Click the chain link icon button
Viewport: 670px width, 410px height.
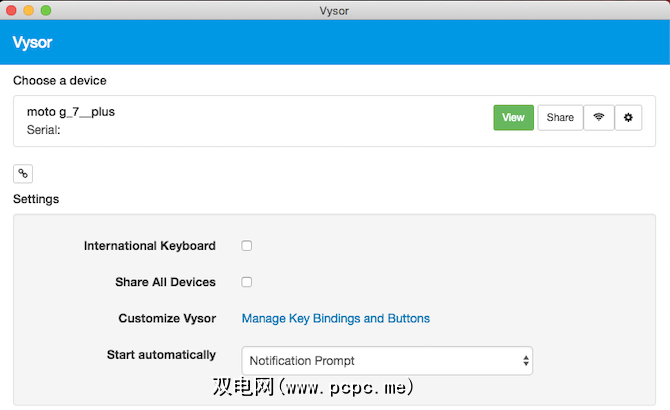tap(23, 173)
